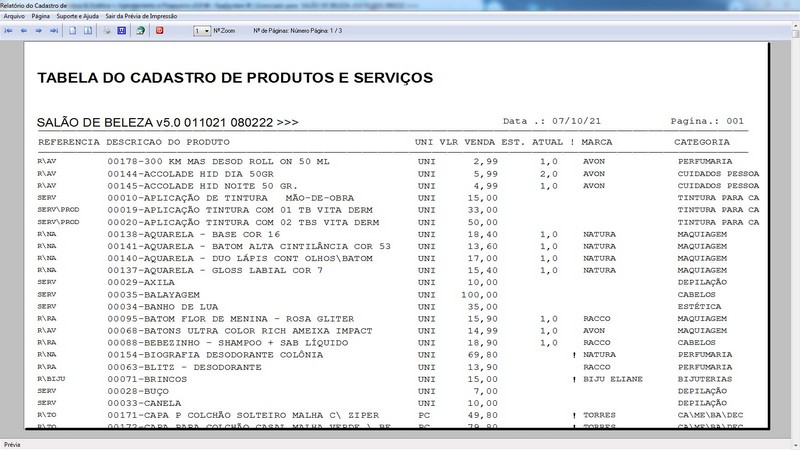
Task: Click the R\BIJU reference cell
Action: point(51,379)
